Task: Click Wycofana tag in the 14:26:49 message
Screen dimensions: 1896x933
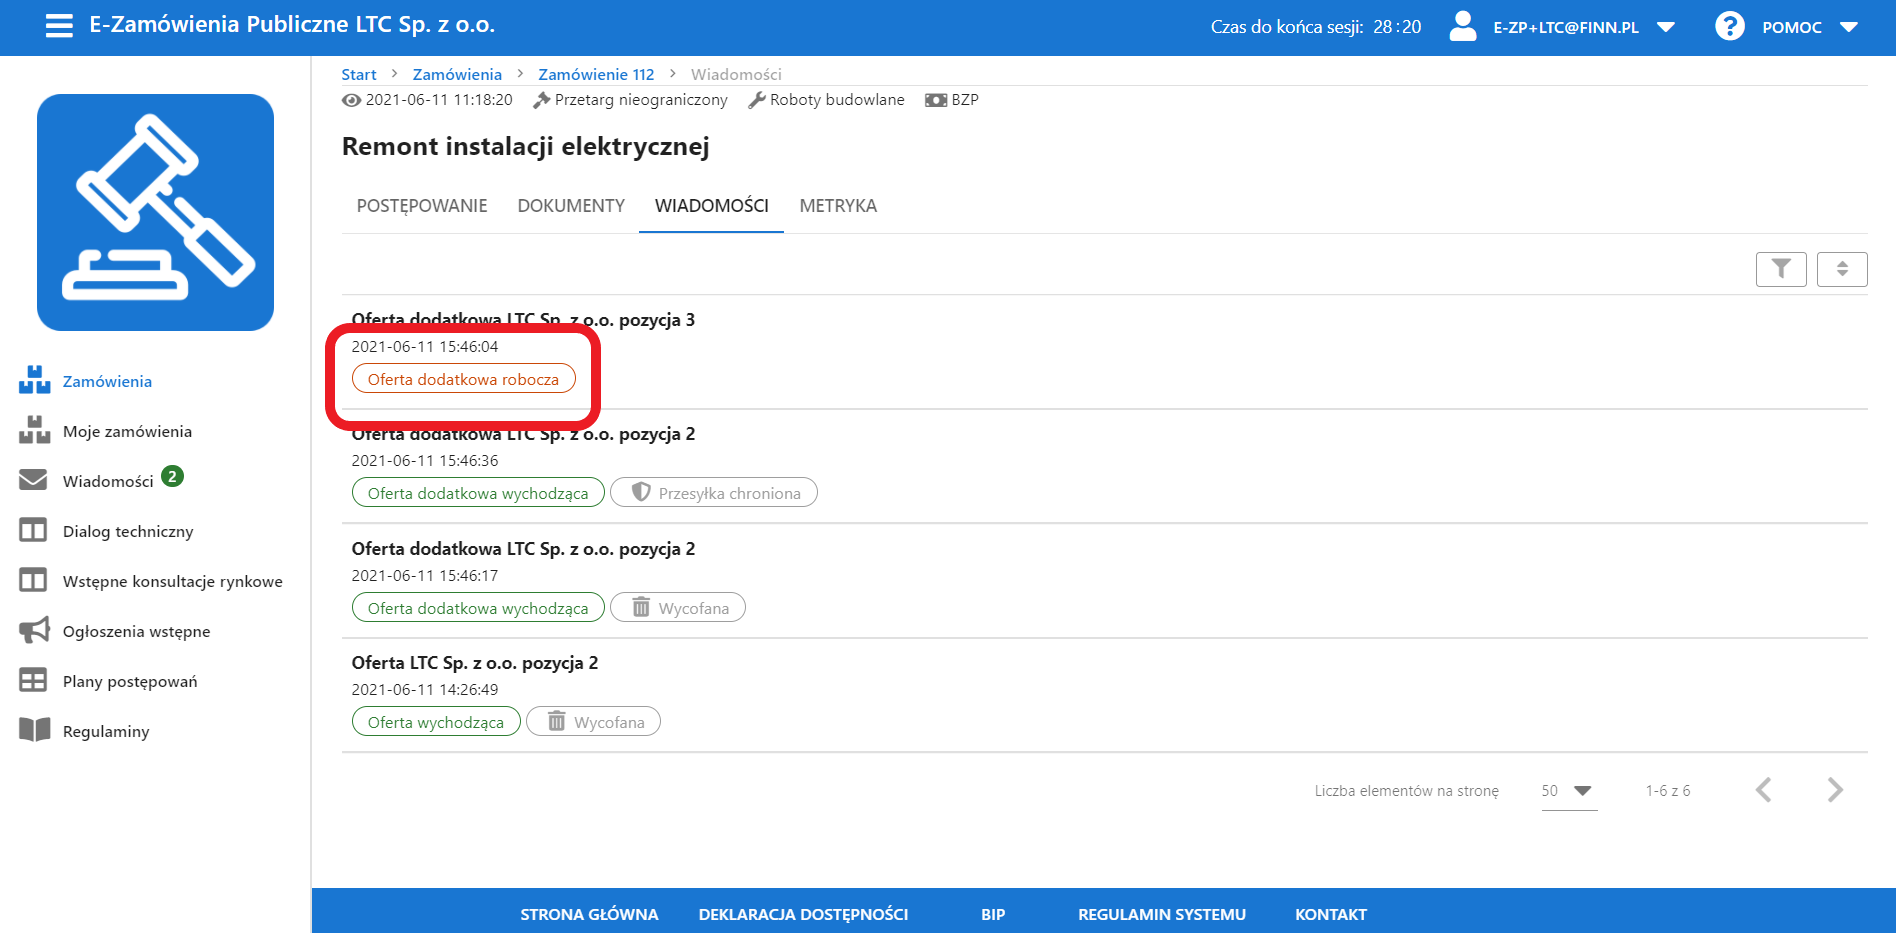Action: pos(593,722)
